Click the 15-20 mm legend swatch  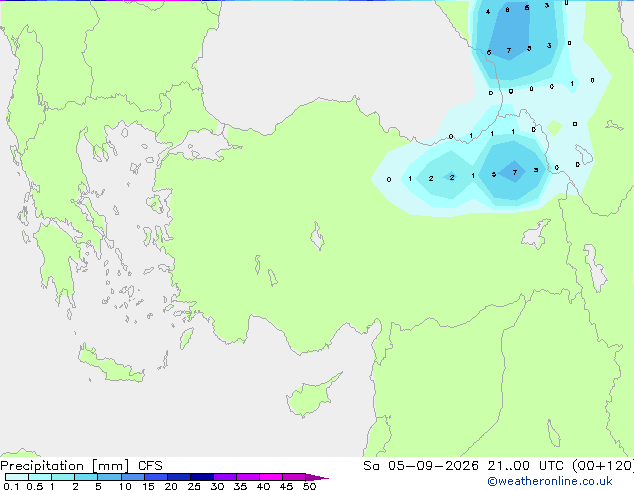pyautogui.click(x=156, y=477)
